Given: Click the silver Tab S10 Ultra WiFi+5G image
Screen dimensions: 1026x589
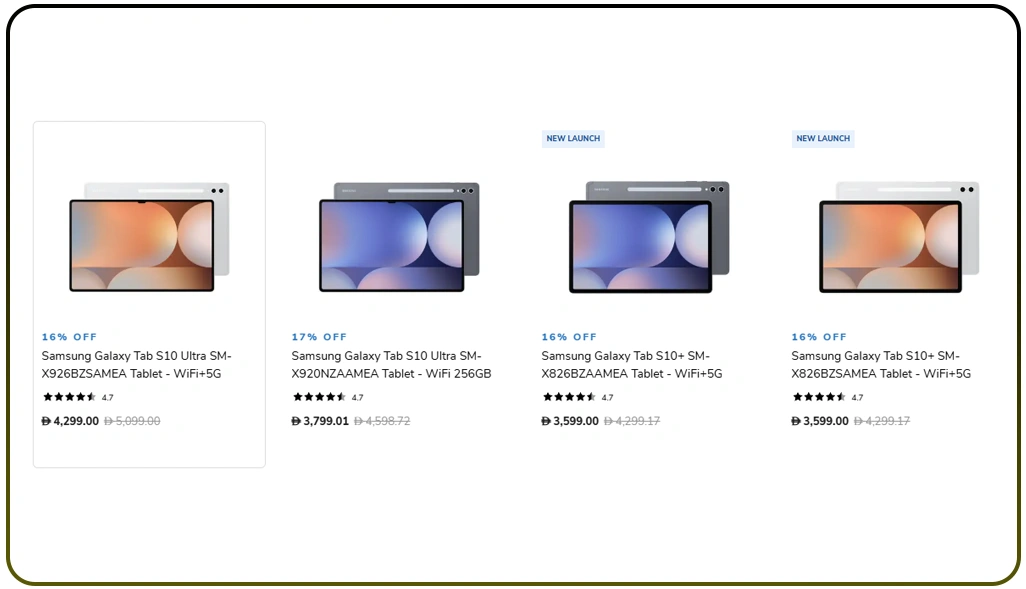Looking at the screenshot, I should 149,237.
